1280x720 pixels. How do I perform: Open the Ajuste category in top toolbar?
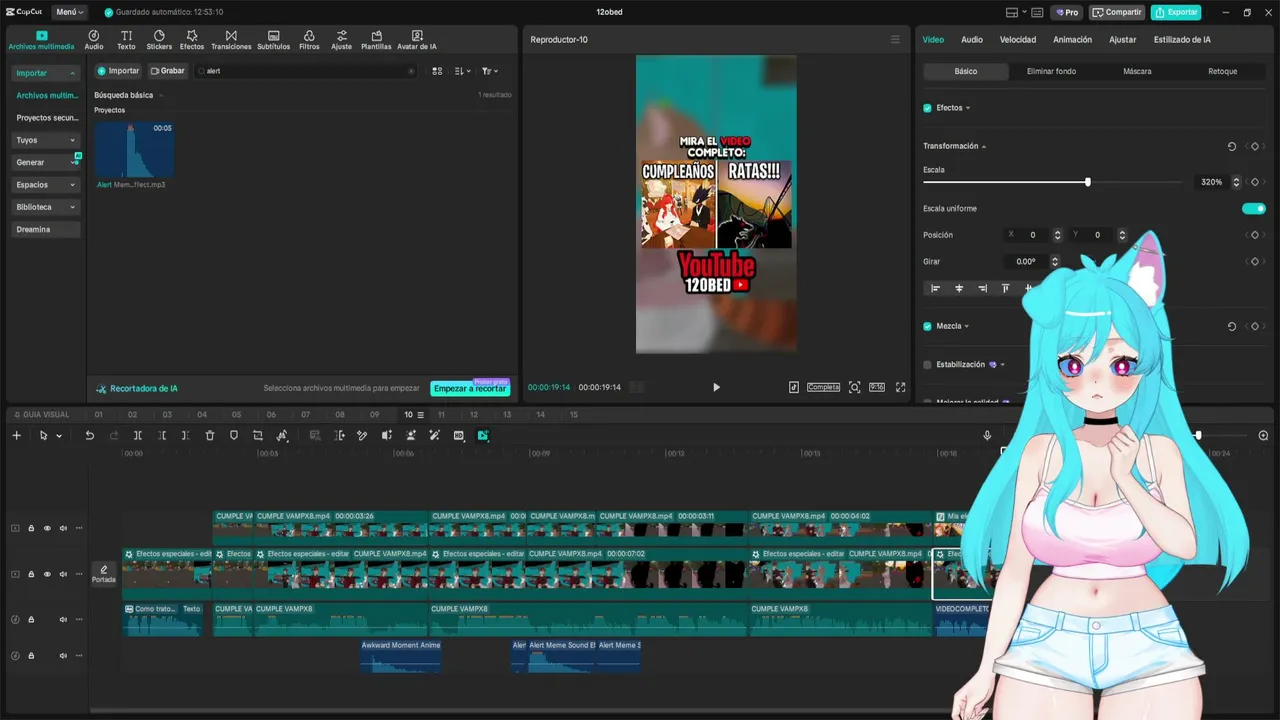point(342,40)
